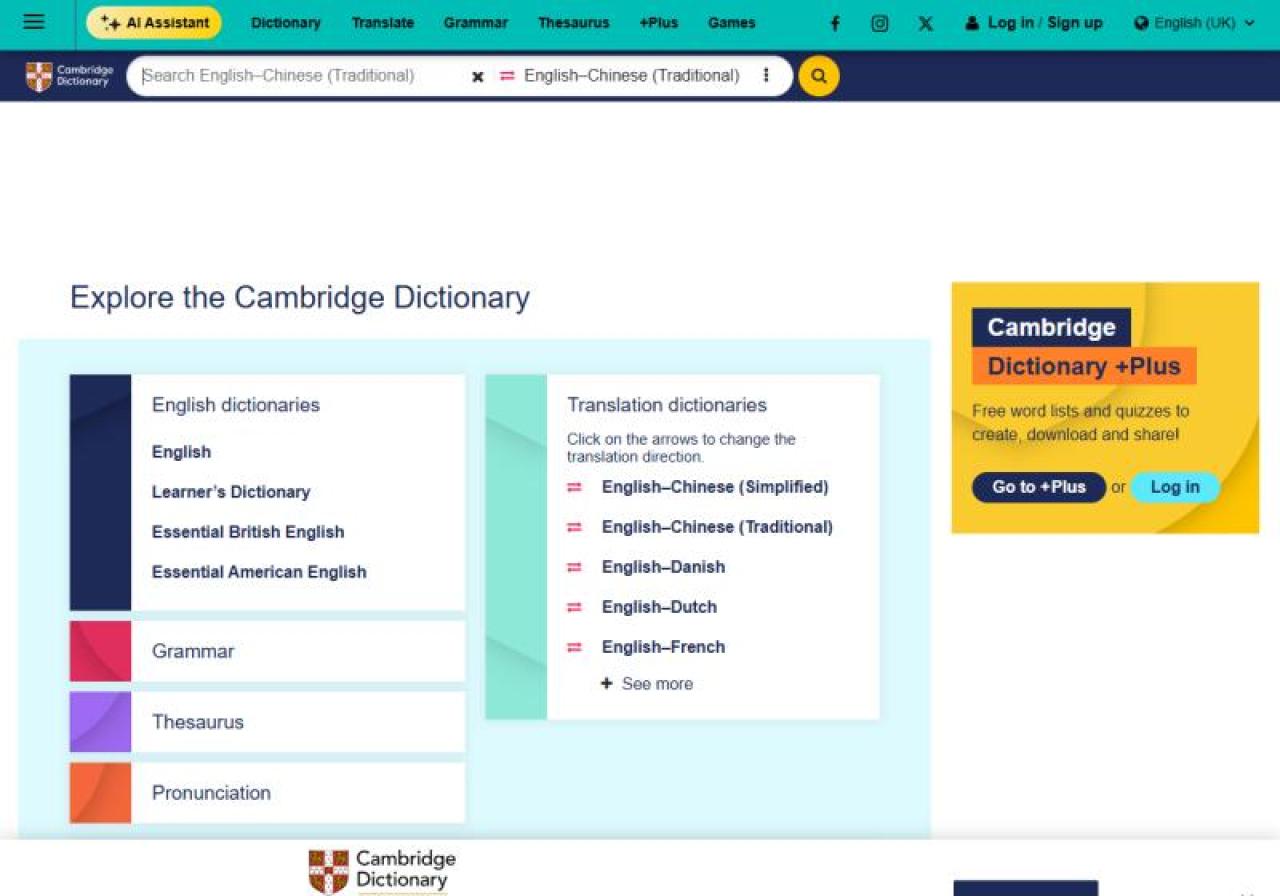The height and width of the screenshot is (896, 1280).
Task: Open Essential American English dictionary
Action: coord(259,572)
